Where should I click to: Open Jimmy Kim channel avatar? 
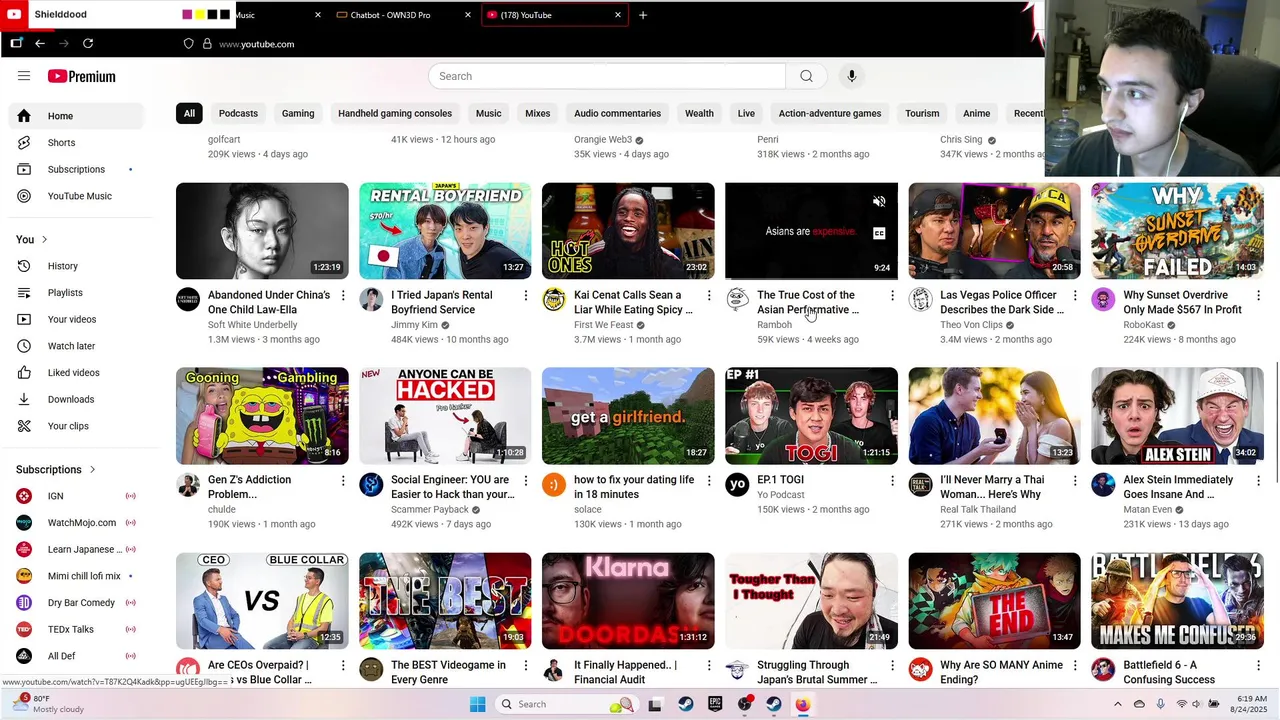371,299
